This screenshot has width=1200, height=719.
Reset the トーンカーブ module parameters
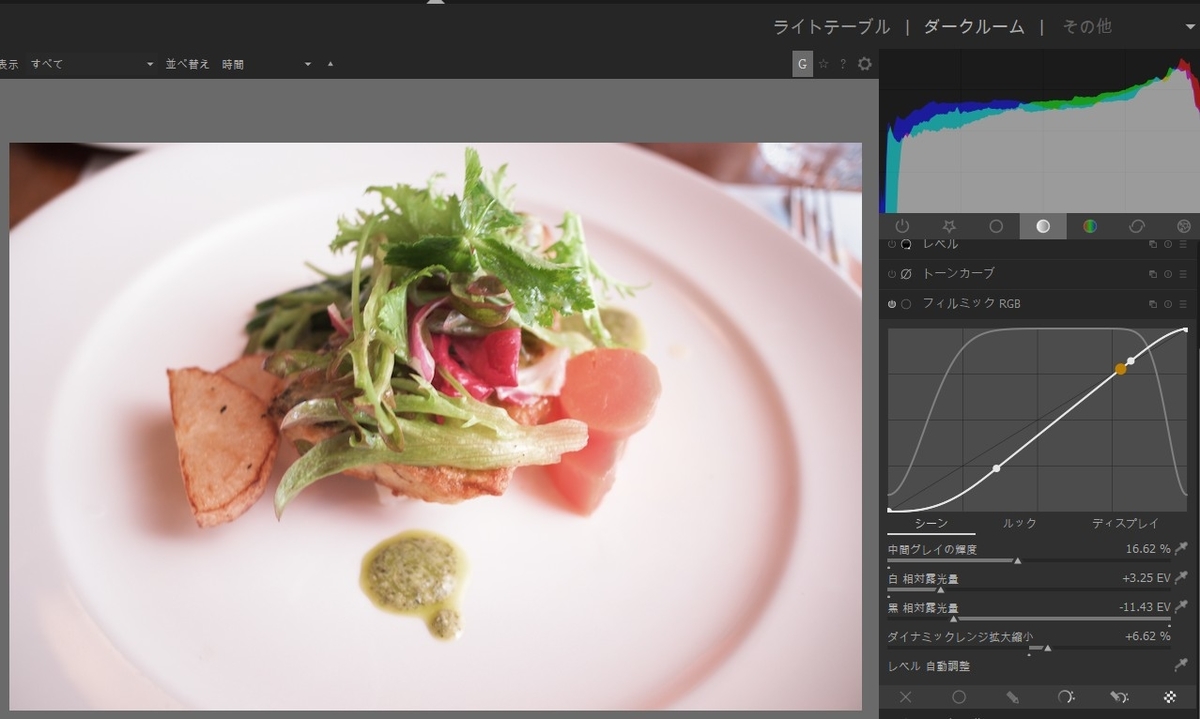(x=1168, y=274)
